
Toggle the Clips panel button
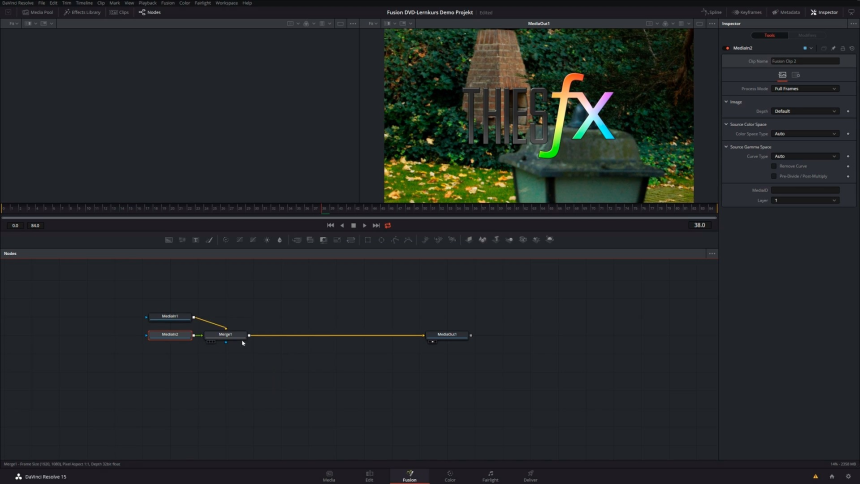tap(120, 12)
